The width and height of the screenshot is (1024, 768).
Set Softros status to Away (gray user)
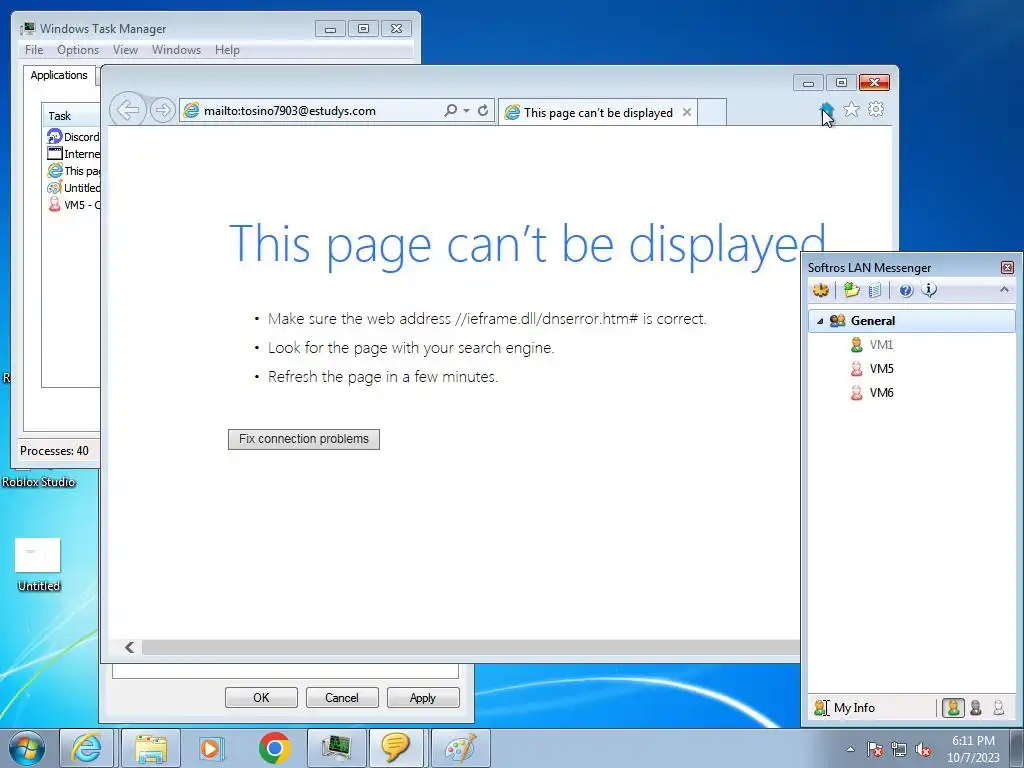976,707
